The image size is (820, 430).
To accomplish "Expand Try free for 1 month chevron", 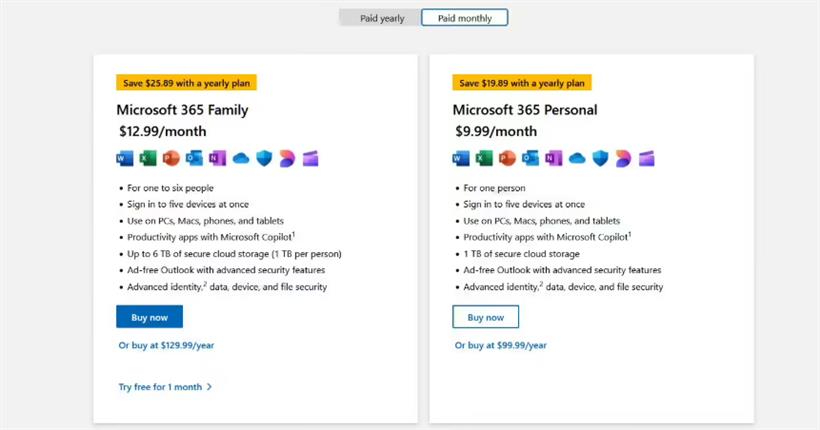I will tap(210, 387).
